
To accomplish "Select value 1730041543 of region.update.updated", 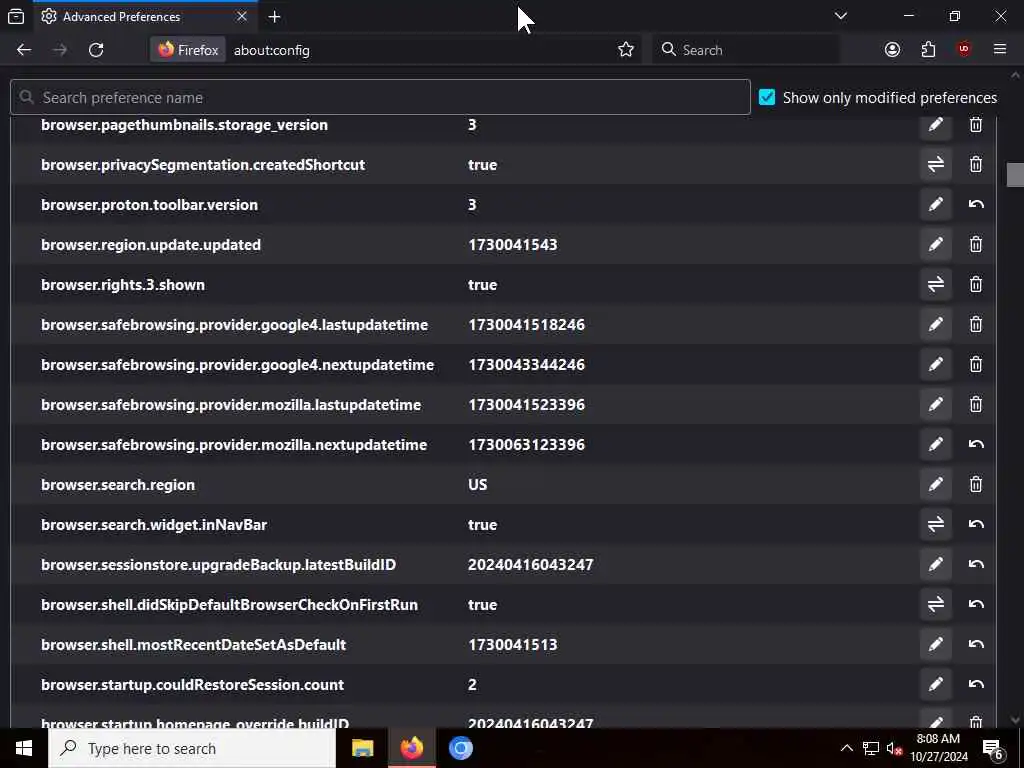I will tap(513, 245).
